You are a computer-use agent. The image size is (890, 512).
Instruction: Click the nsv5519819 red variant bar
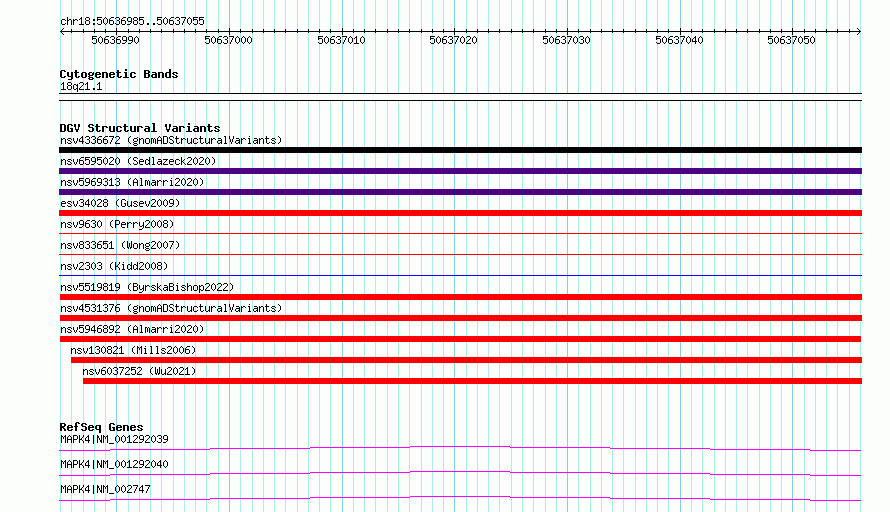point(460,297)
